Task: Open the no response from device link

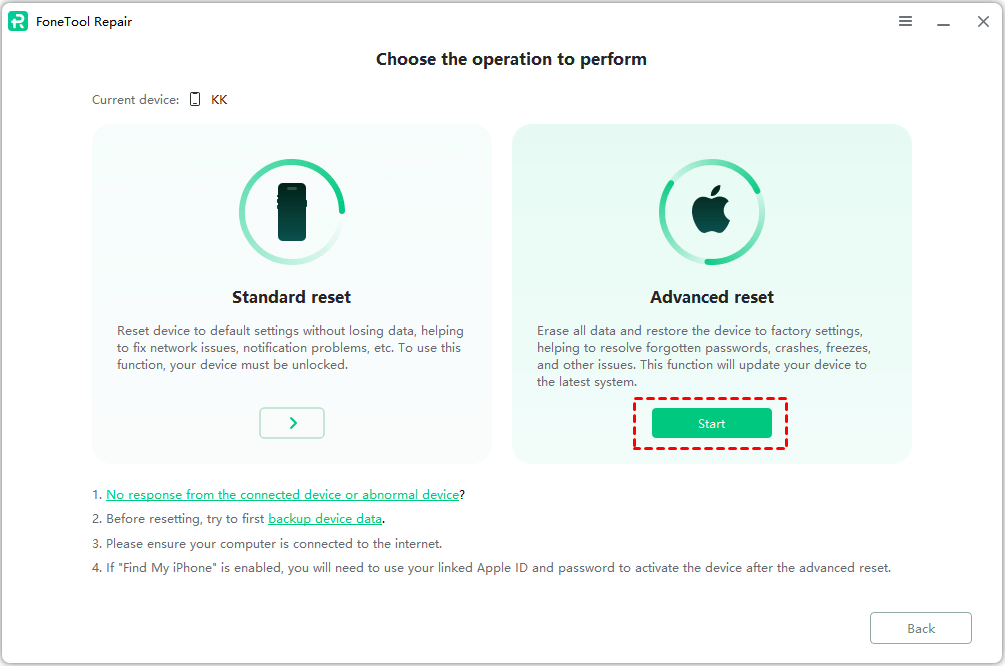Action: coord(282,494)
